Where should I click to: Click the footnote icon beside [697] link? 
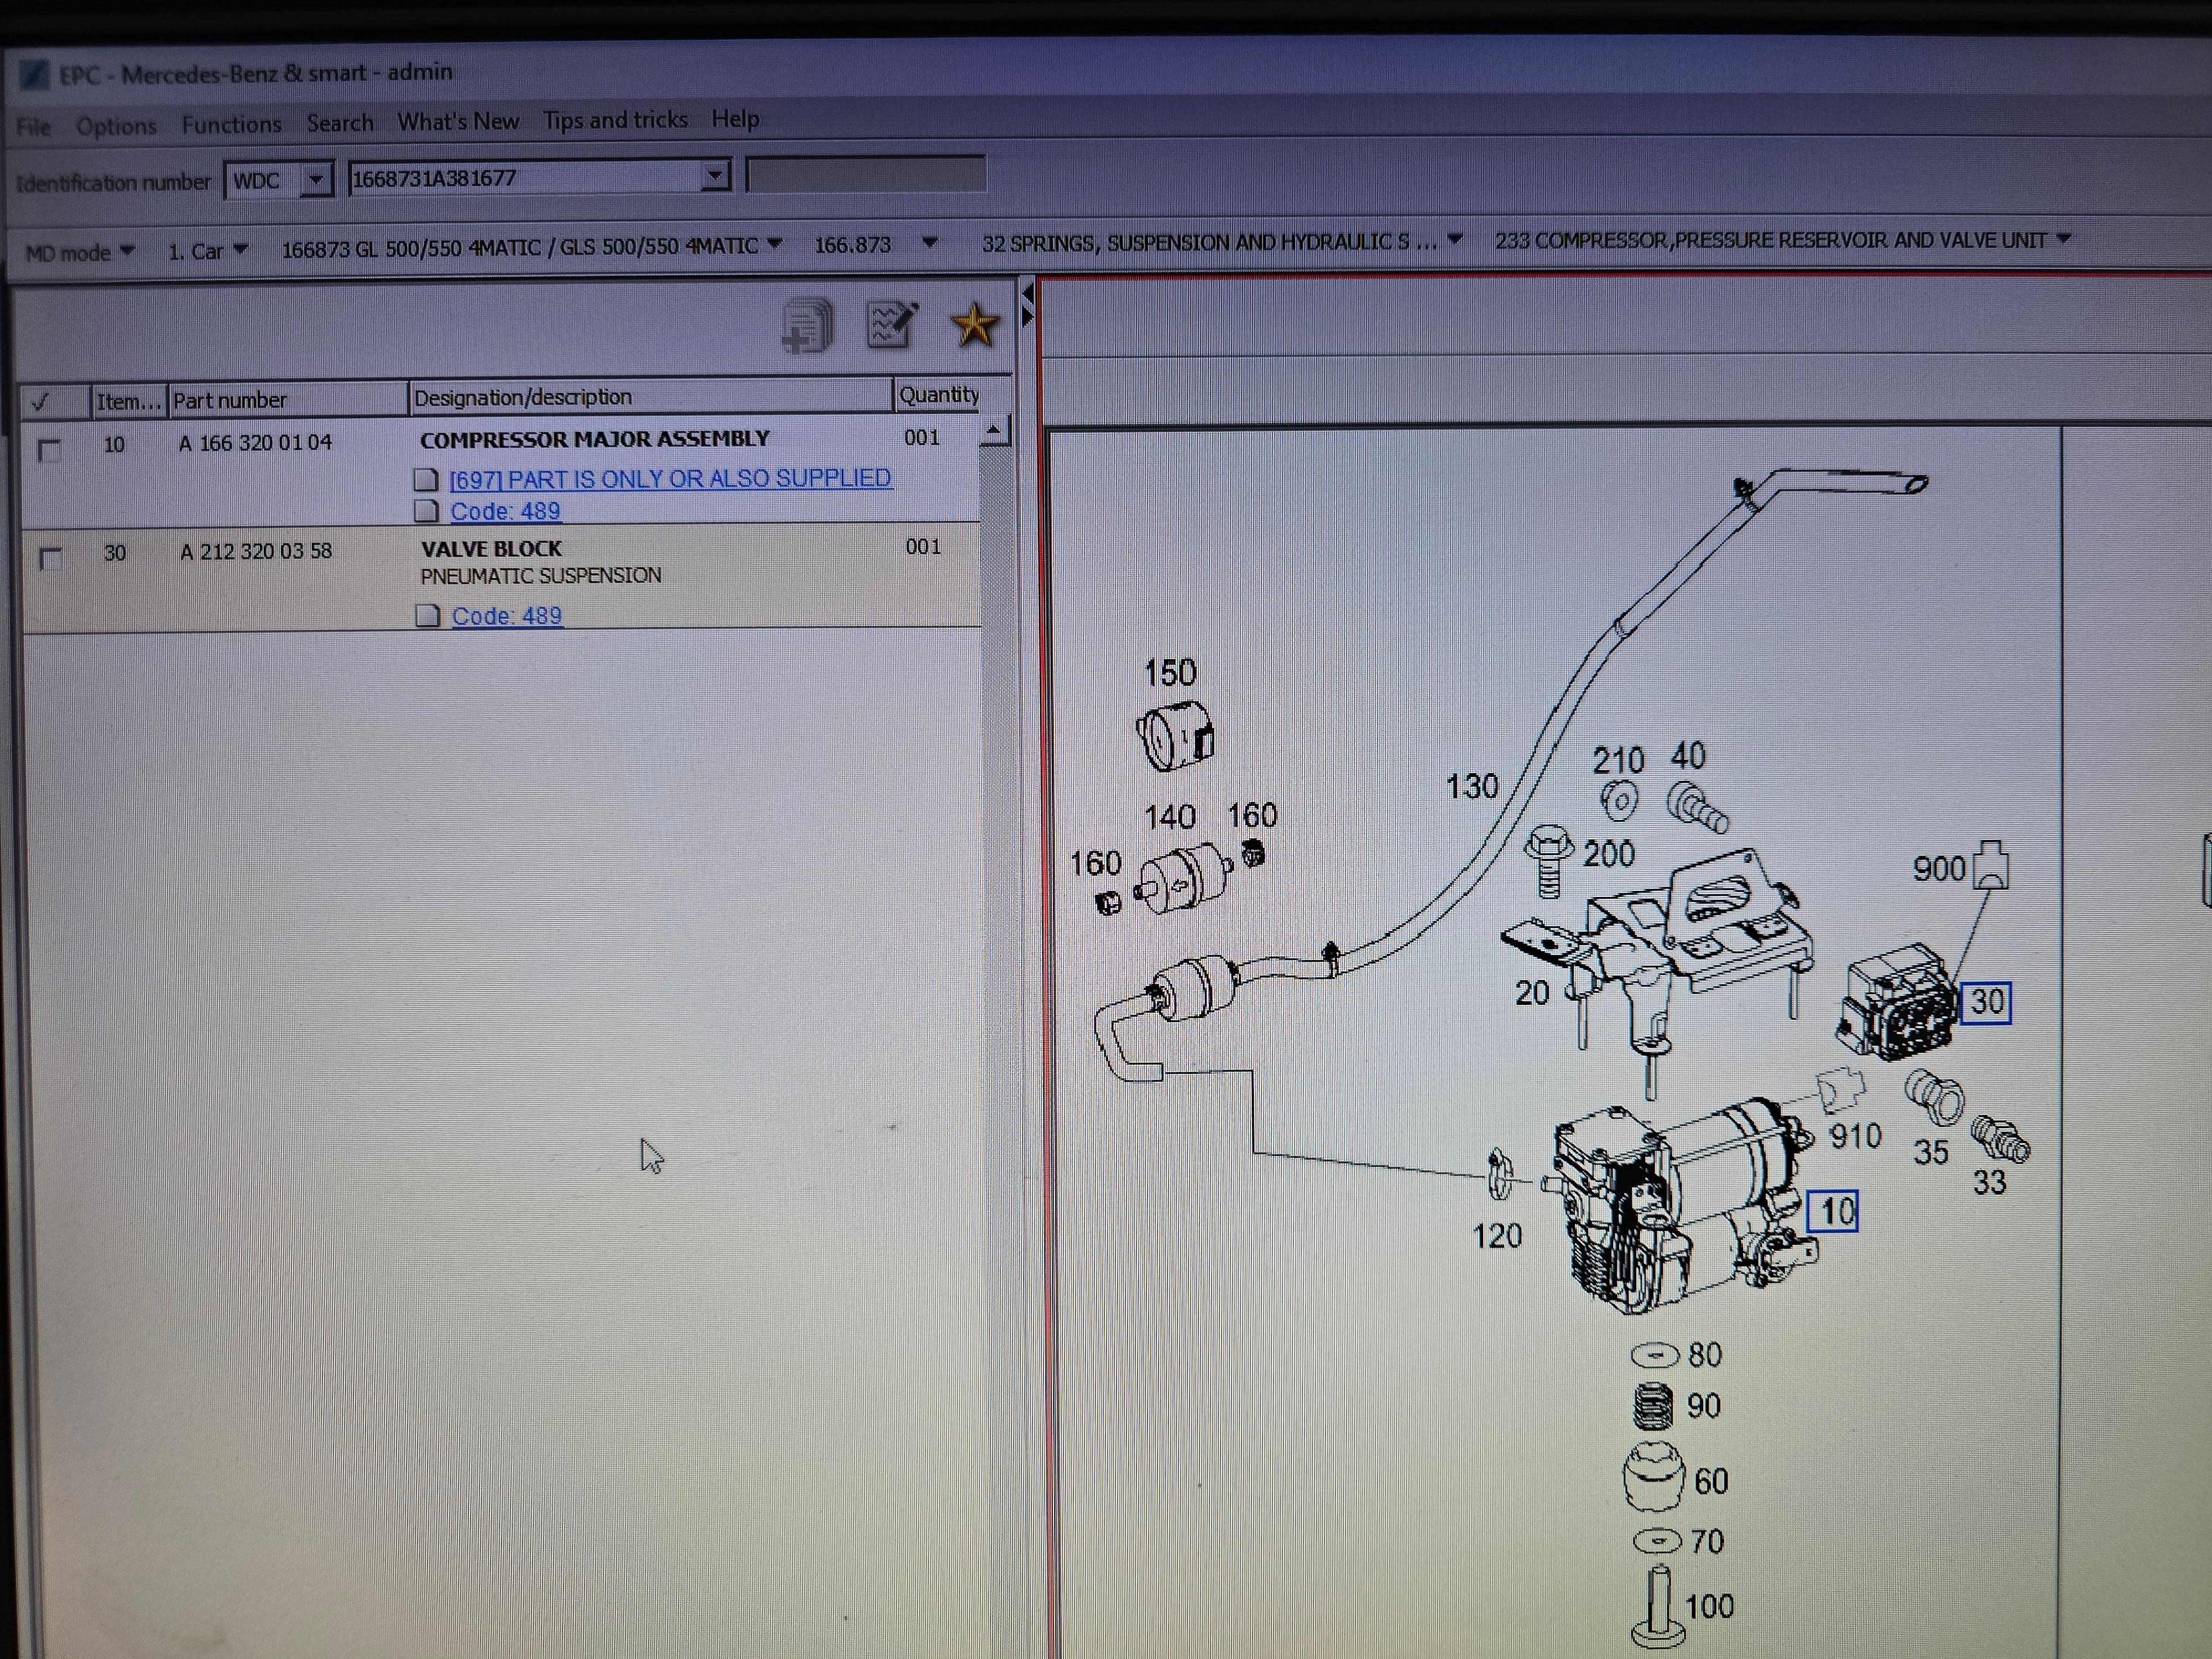(x=426, y=480)
